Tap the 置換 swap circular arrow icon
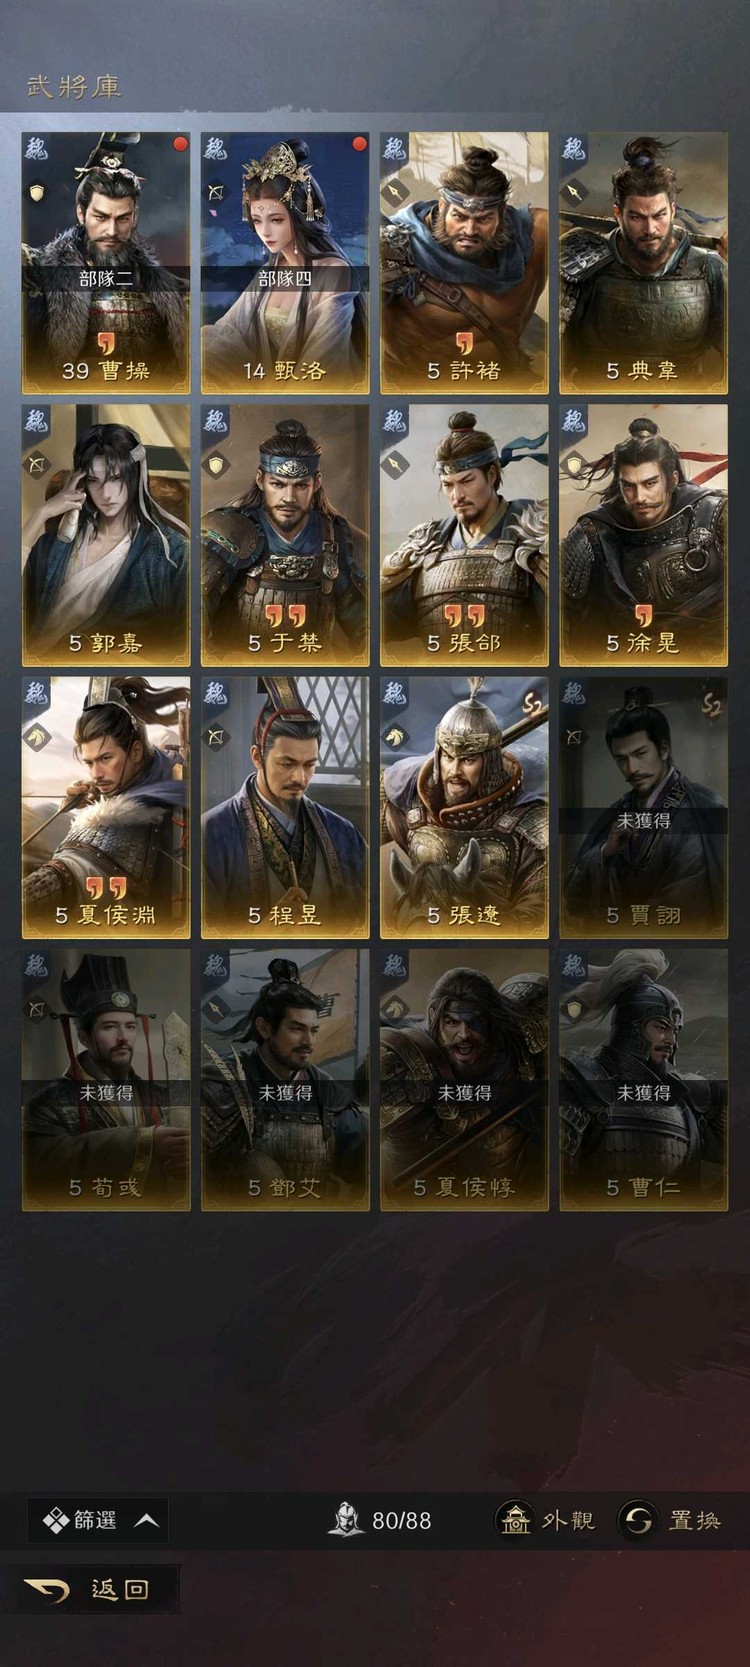This screenshot has height=1667, width=750. pos(637,1520)
